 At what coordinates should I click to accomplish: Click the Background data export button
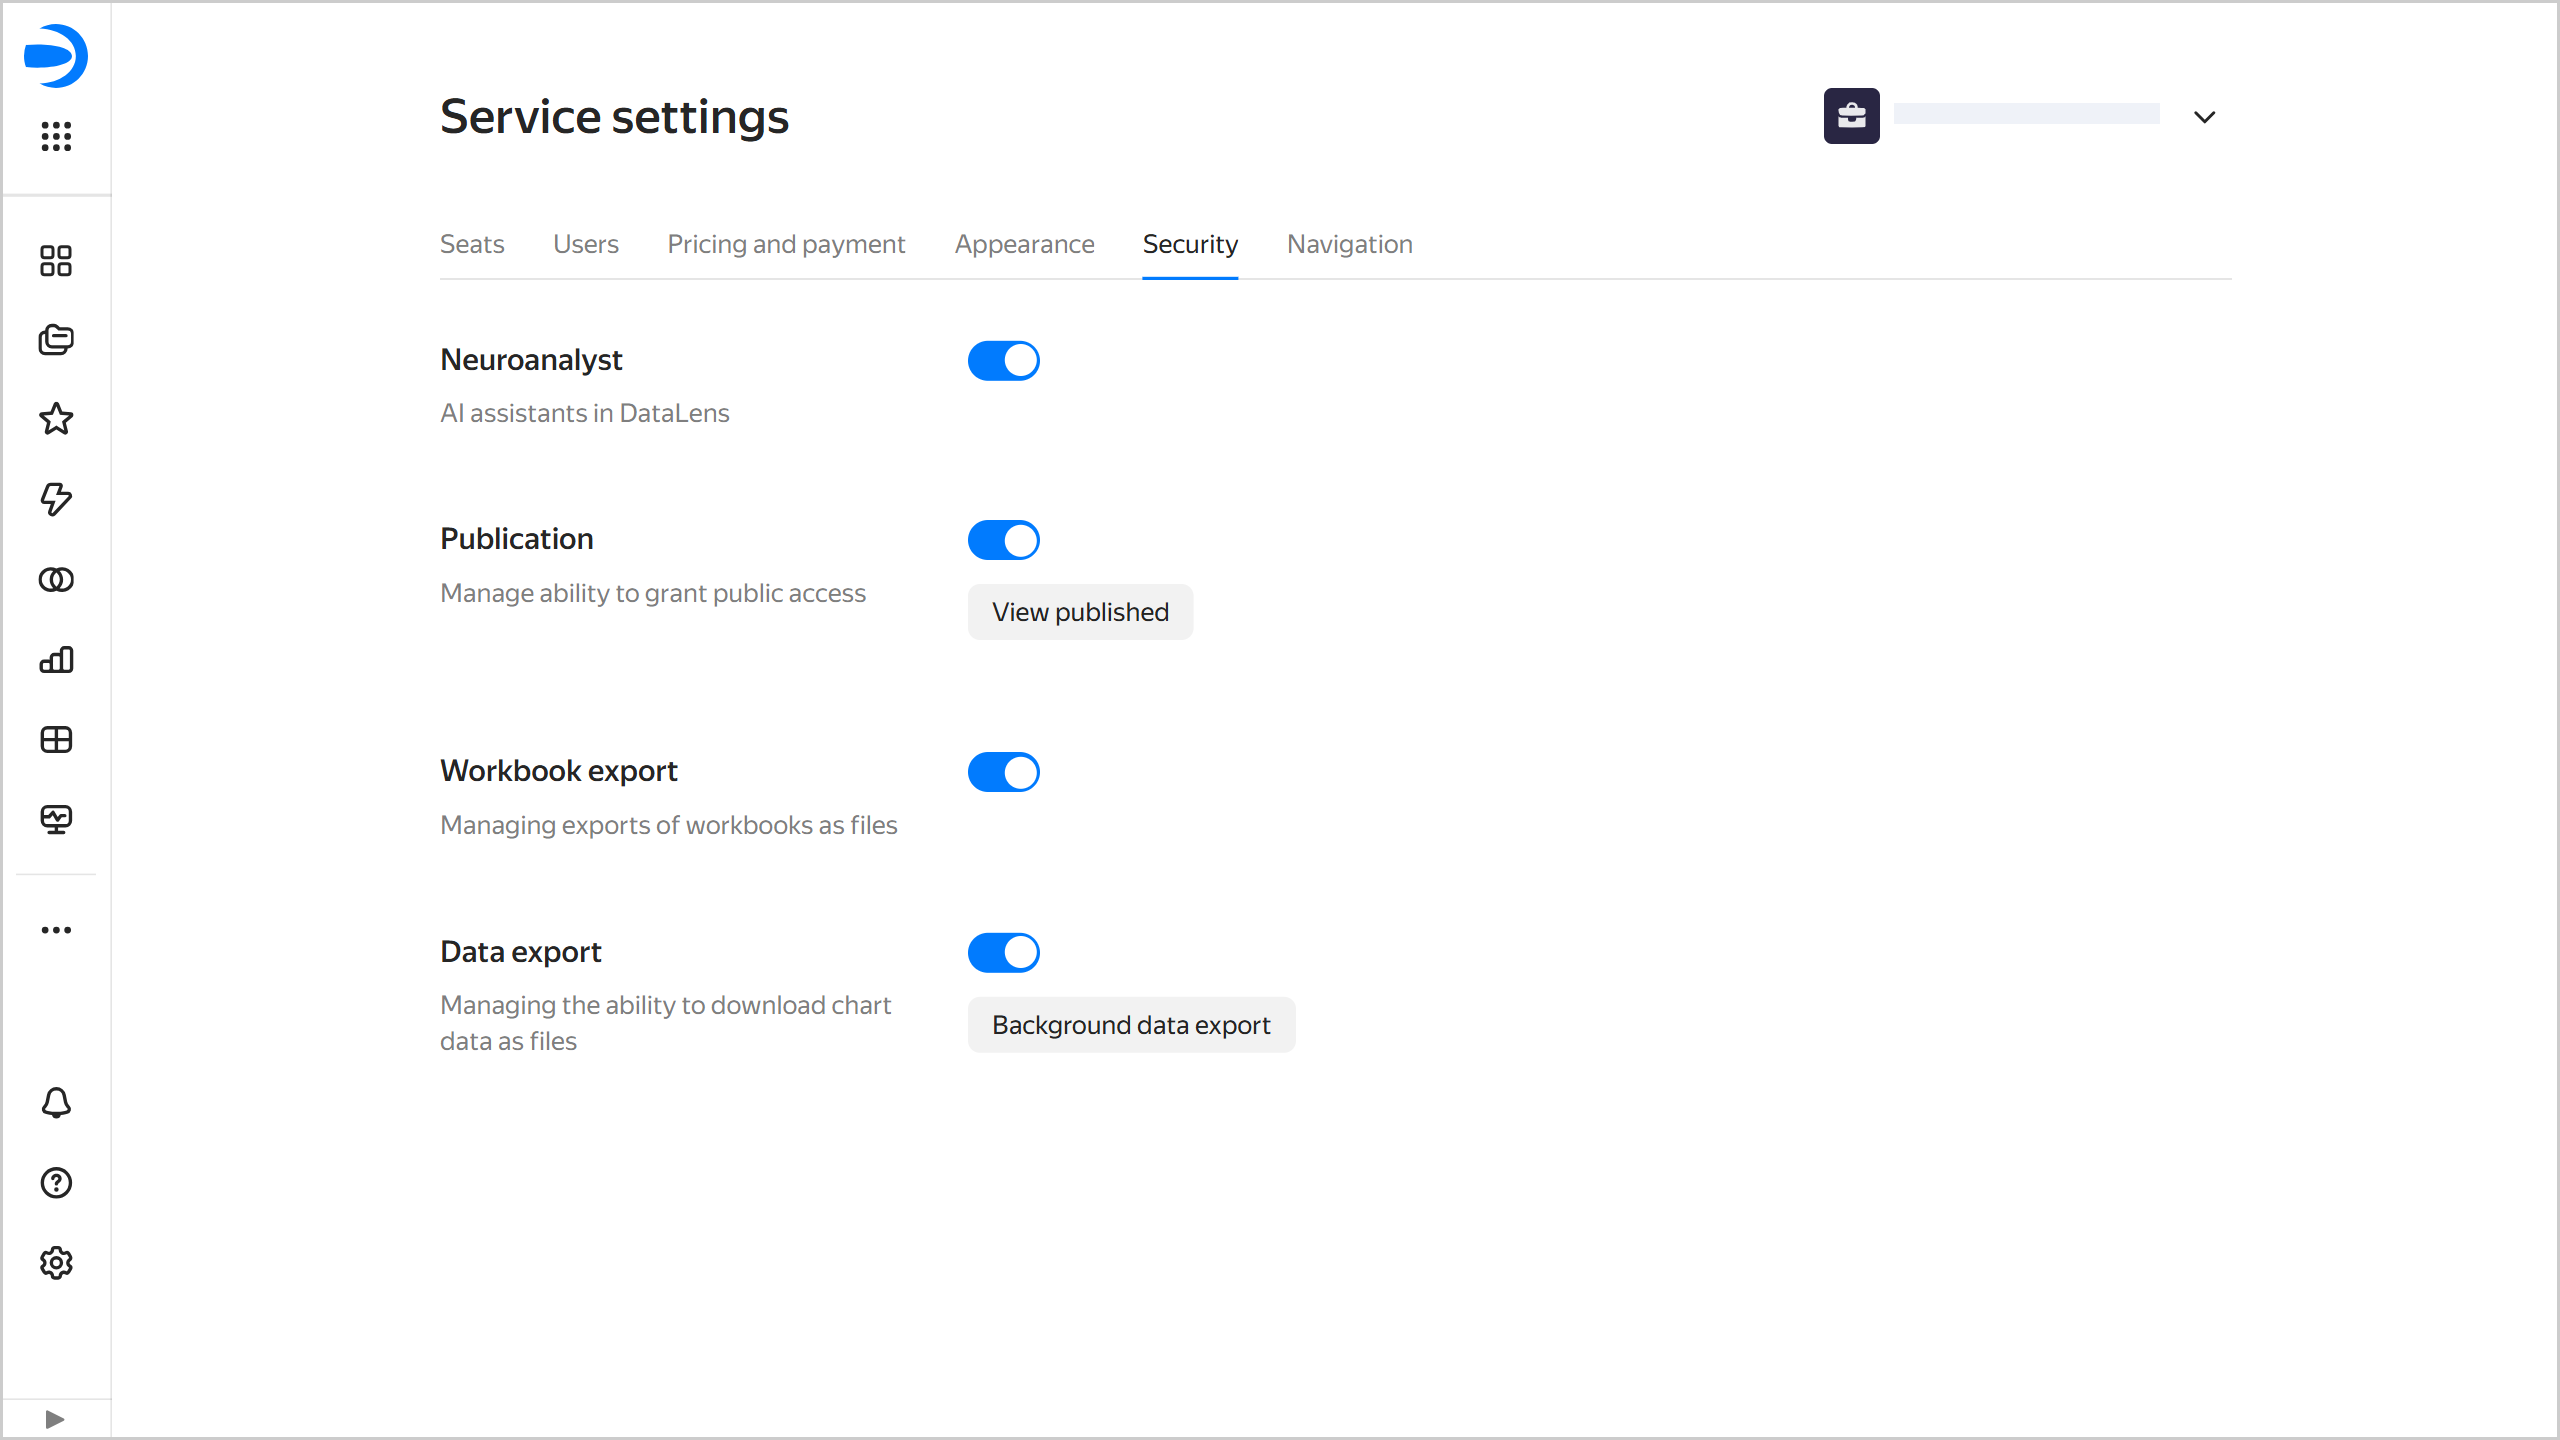[1131, 1025]
